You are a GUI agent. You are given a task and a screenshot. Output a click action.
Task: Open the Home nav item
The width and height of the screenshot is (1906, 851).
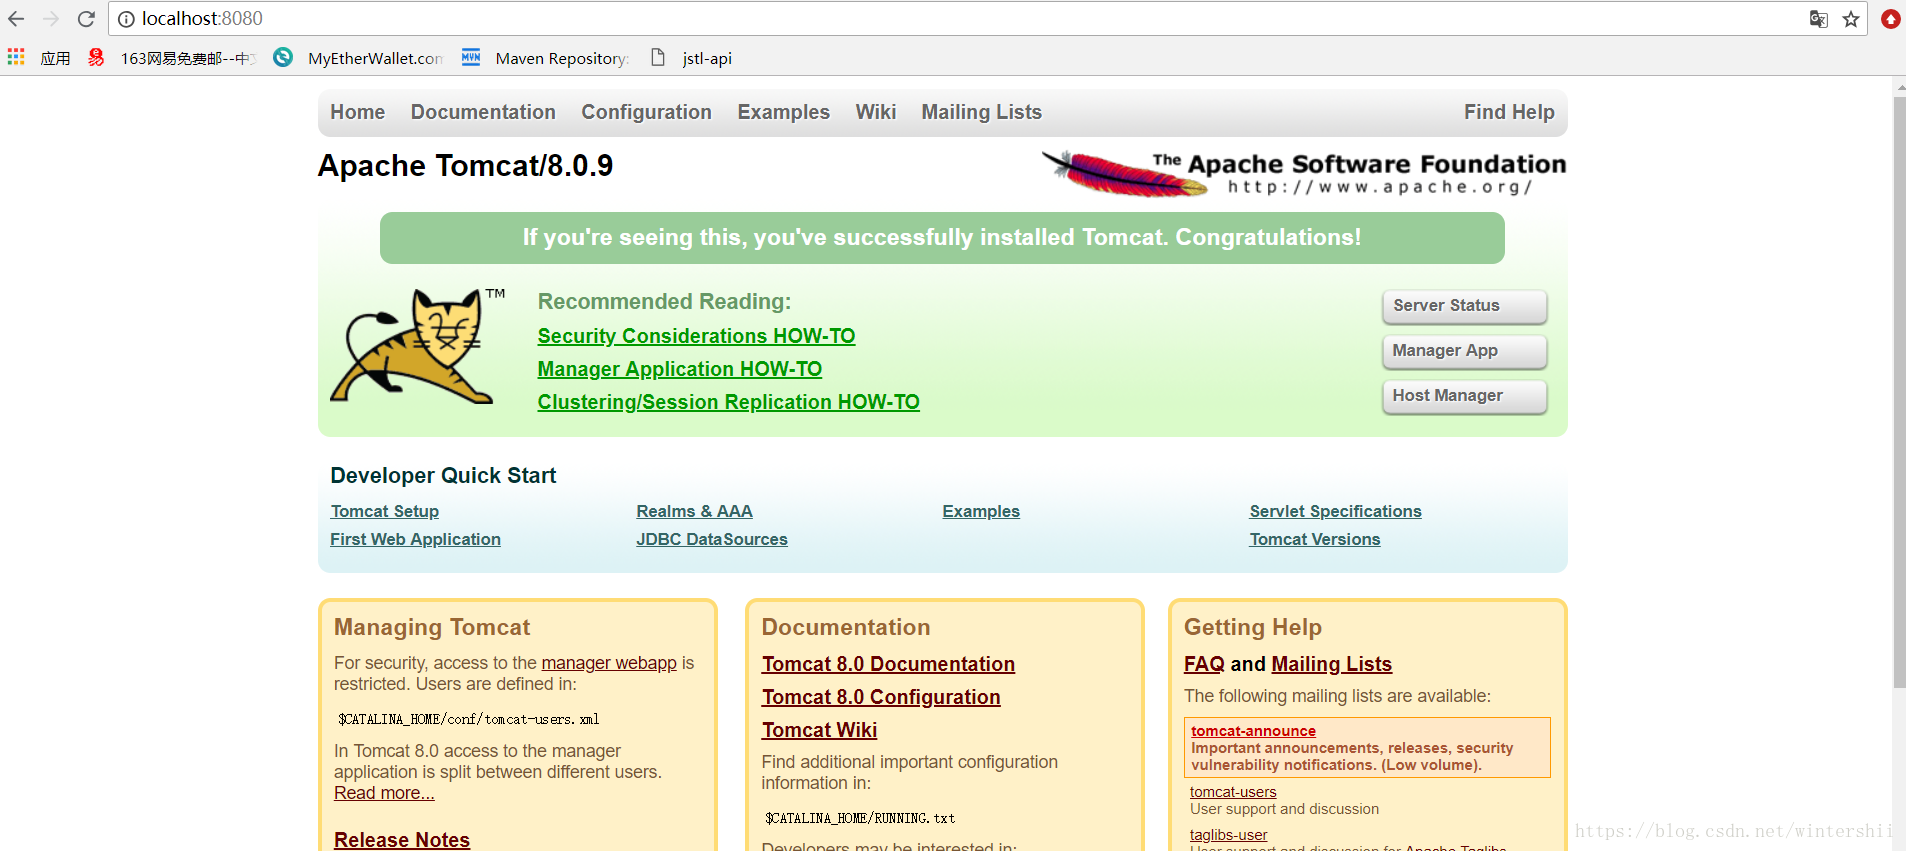[x=358, y=112]
